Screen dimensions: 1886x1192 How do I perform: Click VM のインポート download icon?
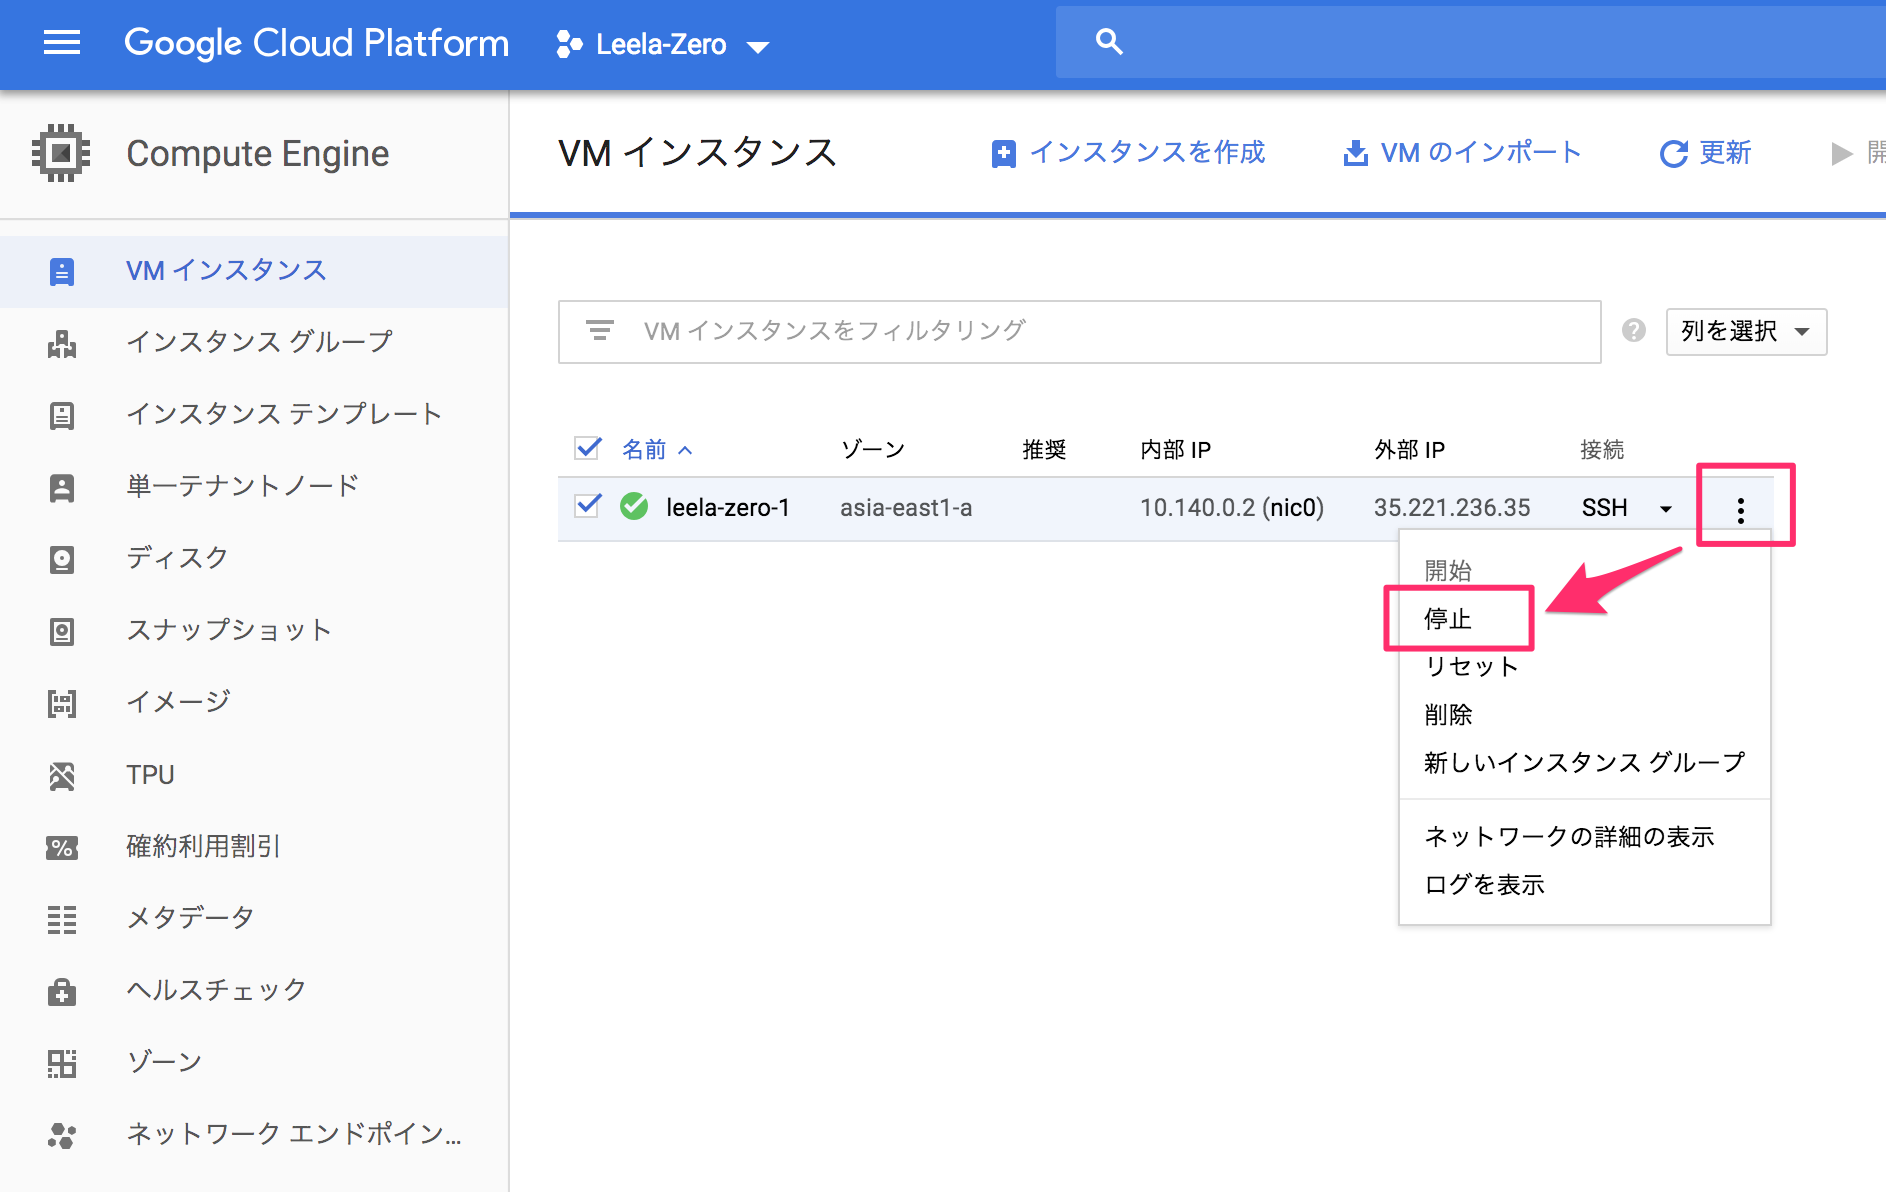pyautogui.click(x=1356, y=153)
